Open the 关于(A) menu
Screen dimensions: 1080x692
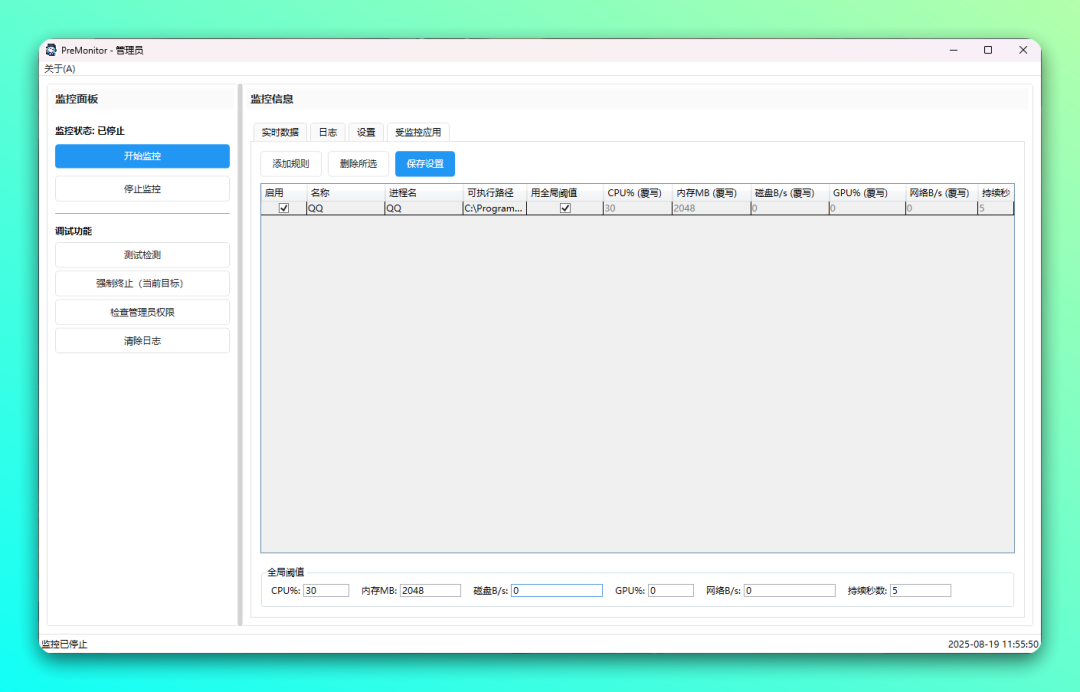pyautogui.click(x=60, y=69)
